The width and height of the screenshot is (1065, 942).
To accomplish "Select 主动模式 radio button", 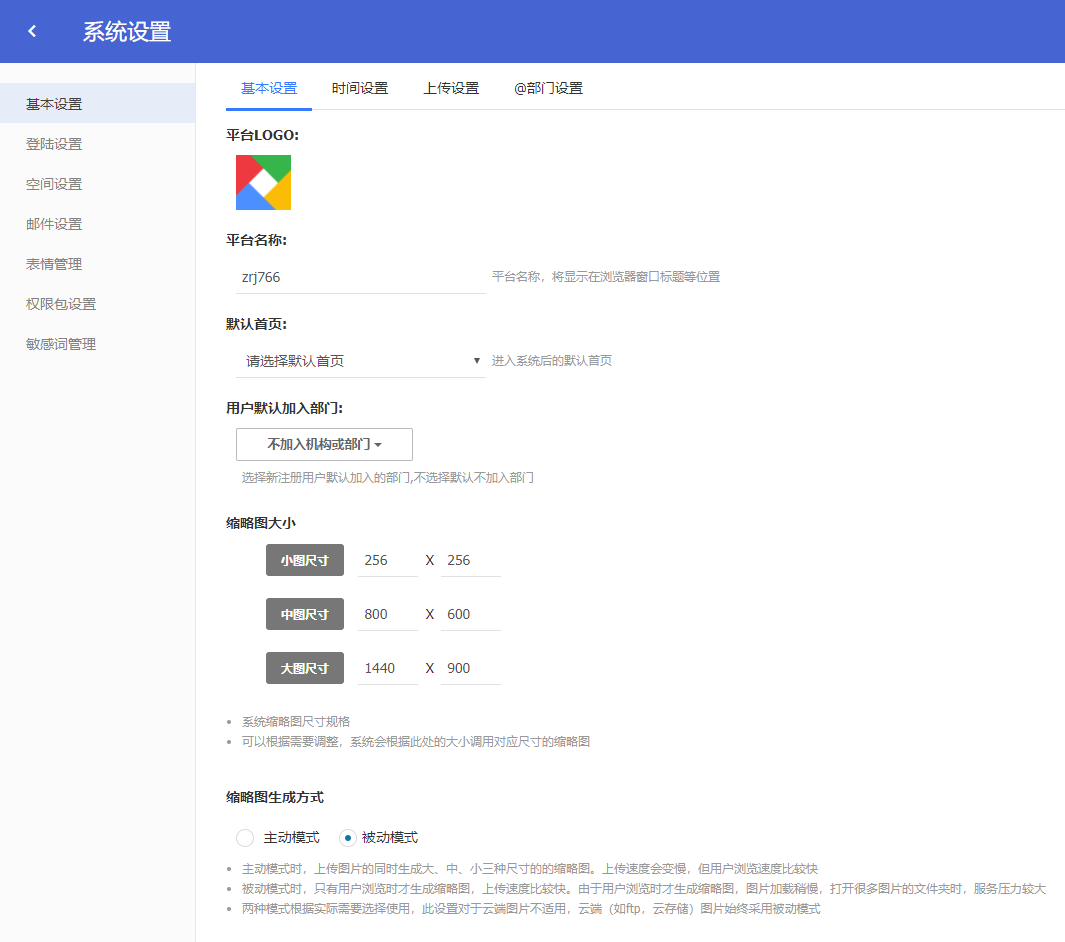I will [x=245, y=837].
